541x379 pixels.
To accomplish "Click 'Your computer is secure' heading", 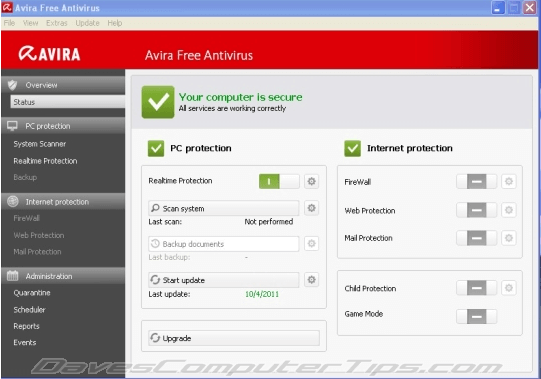I will click(x=240, y=97).
